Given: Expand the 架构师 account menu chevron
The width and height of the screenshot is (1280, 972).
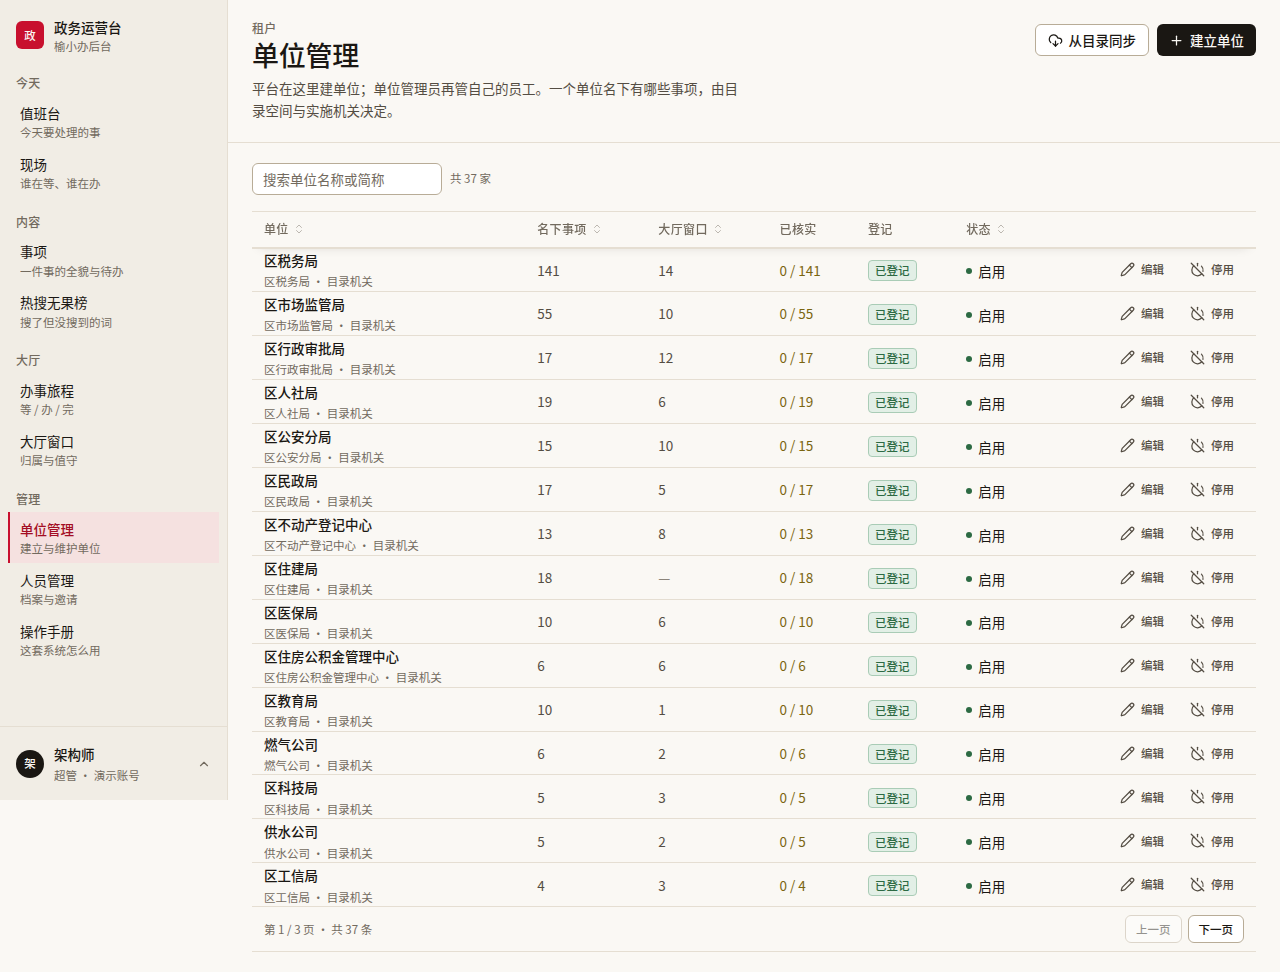Looking at the screenshot, I should [204, 764].
